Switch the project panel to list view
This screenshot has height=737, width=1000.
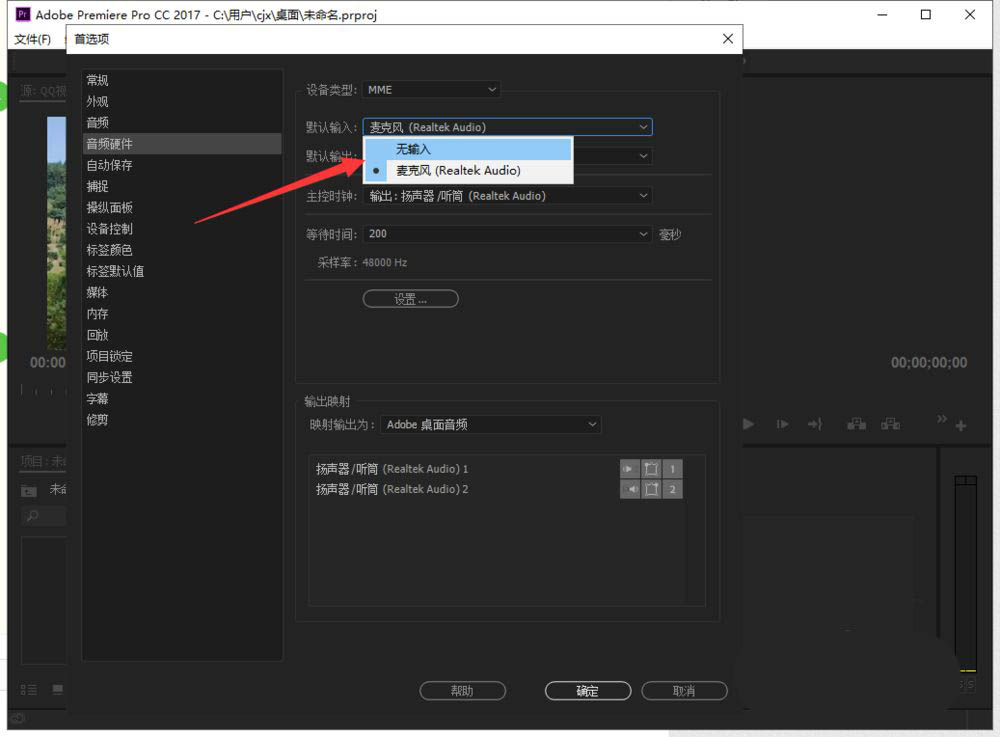(x=29, y=690)
